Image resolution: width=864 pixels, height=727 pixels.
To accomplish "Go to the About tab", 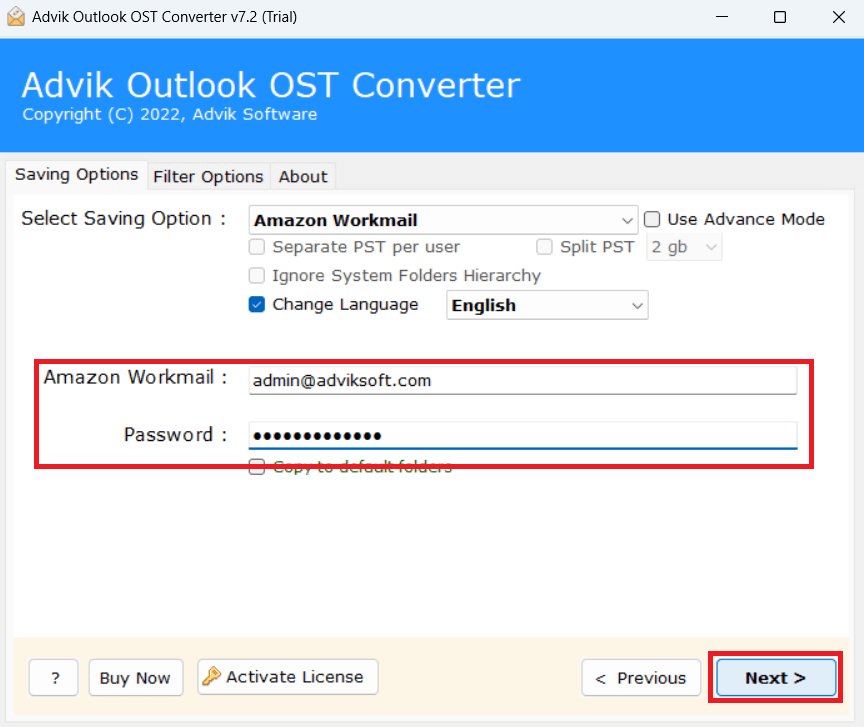I will coord(303,177).
